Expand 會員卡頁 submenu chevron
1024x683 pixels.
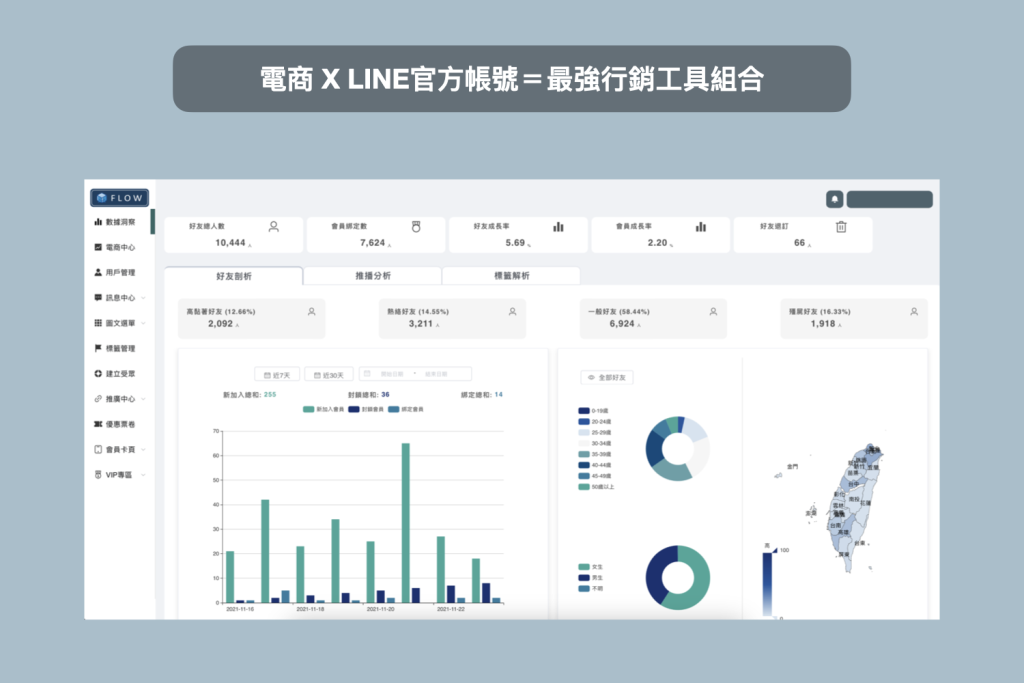click(143, 449)
